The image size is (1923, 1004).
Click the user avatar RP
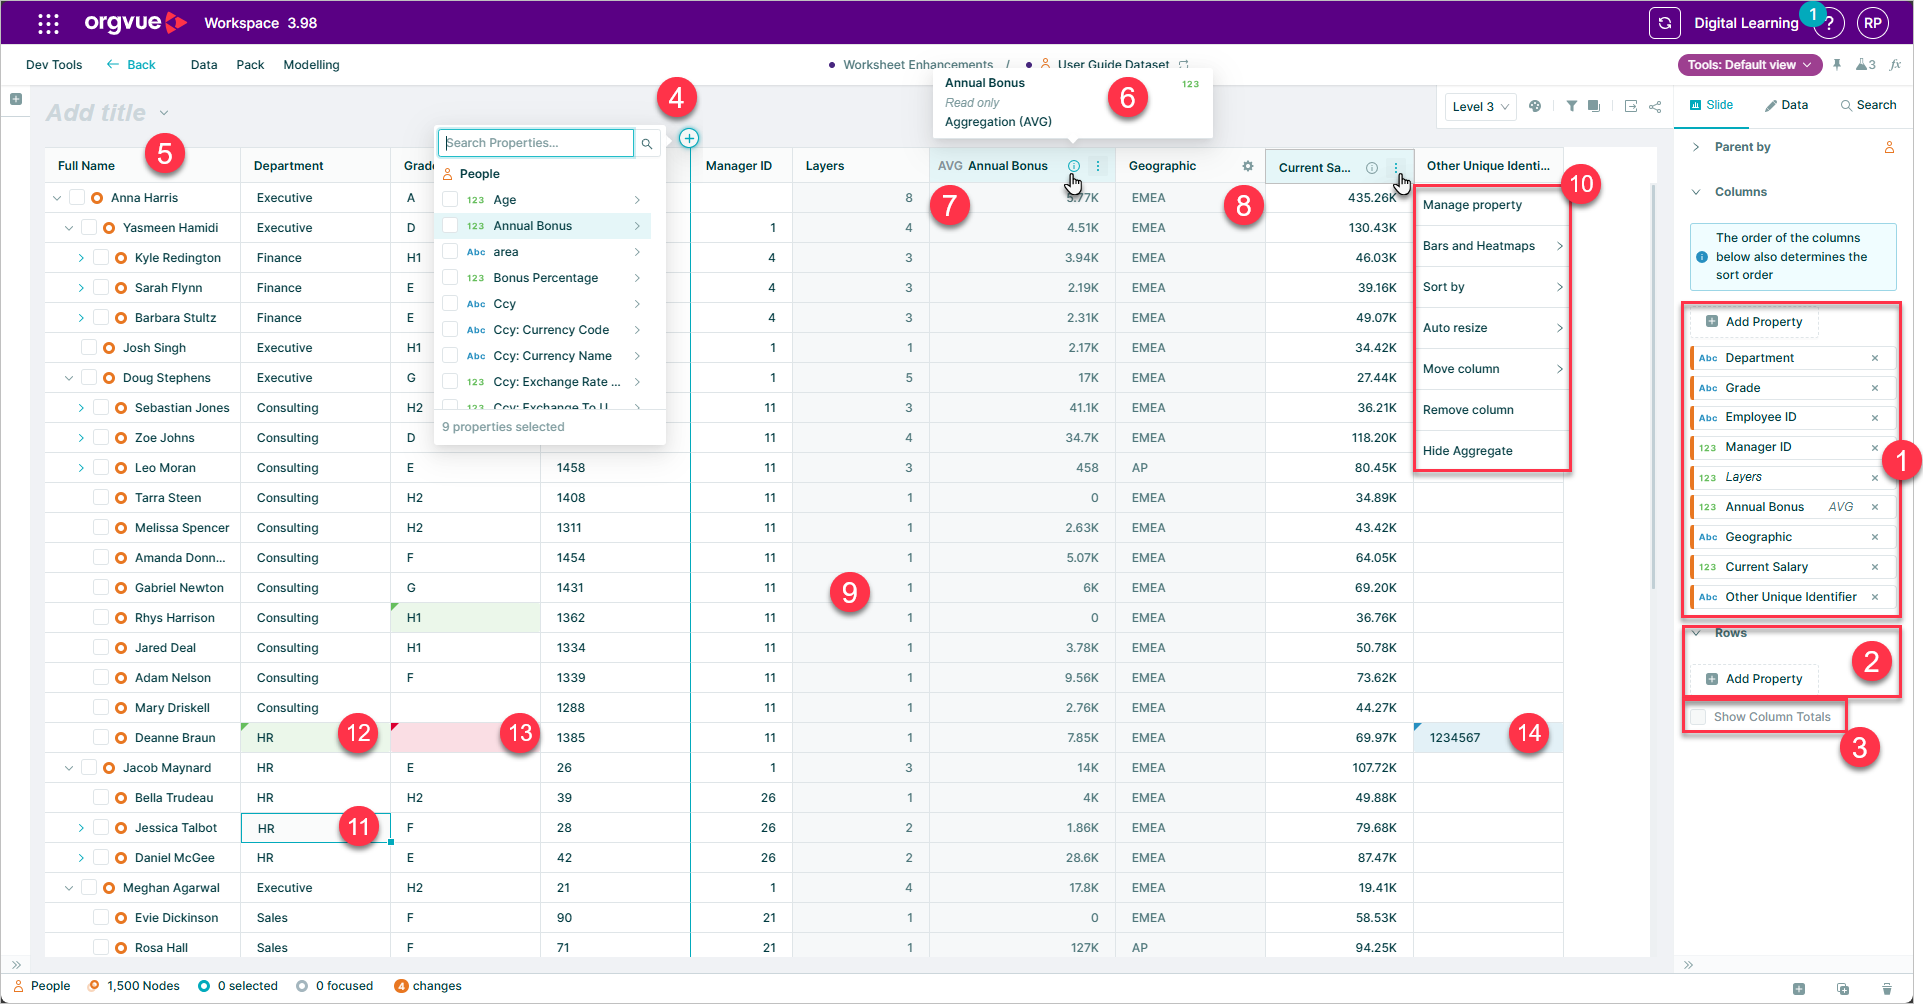click(1872, 23)
